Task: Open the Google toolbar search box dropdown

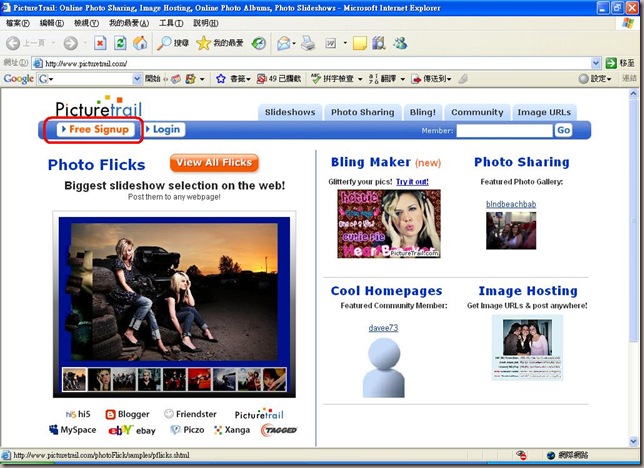Action: (x=137, y=78)
